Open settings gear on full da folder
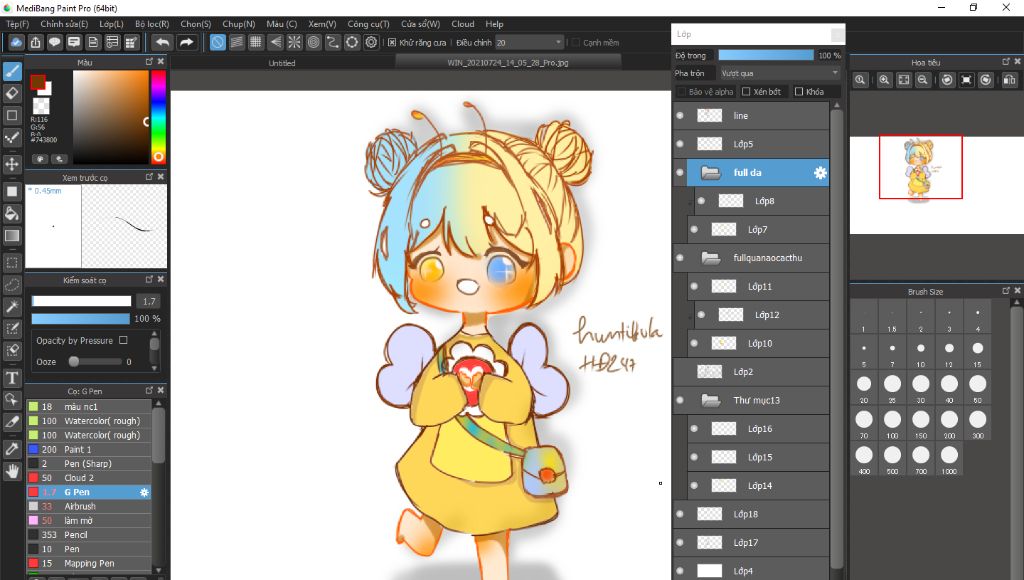The height and width of the screenshot is (580, 1024). click(x=820, y=172)
